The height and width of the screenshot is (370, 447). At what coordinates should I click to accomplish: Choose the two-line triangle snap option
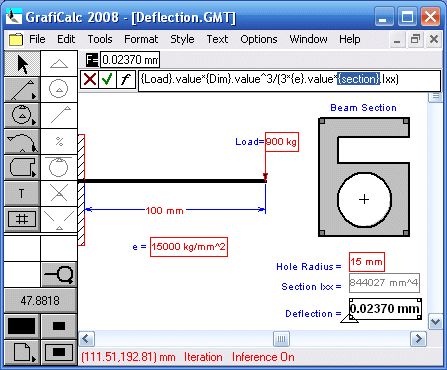pyautogui.click(x=59, y=219)
